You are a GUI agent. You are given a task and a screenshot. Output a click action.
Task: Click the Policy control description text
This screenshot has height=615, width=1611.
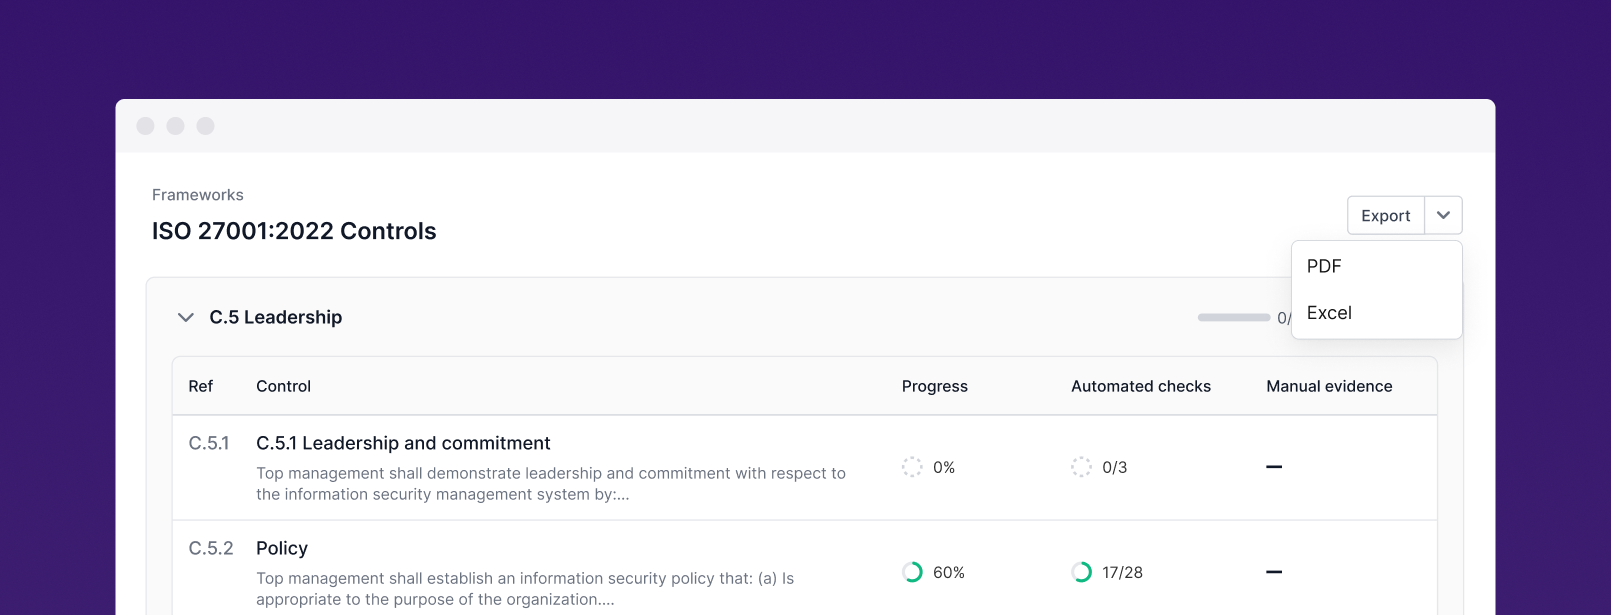coord(525,589)
